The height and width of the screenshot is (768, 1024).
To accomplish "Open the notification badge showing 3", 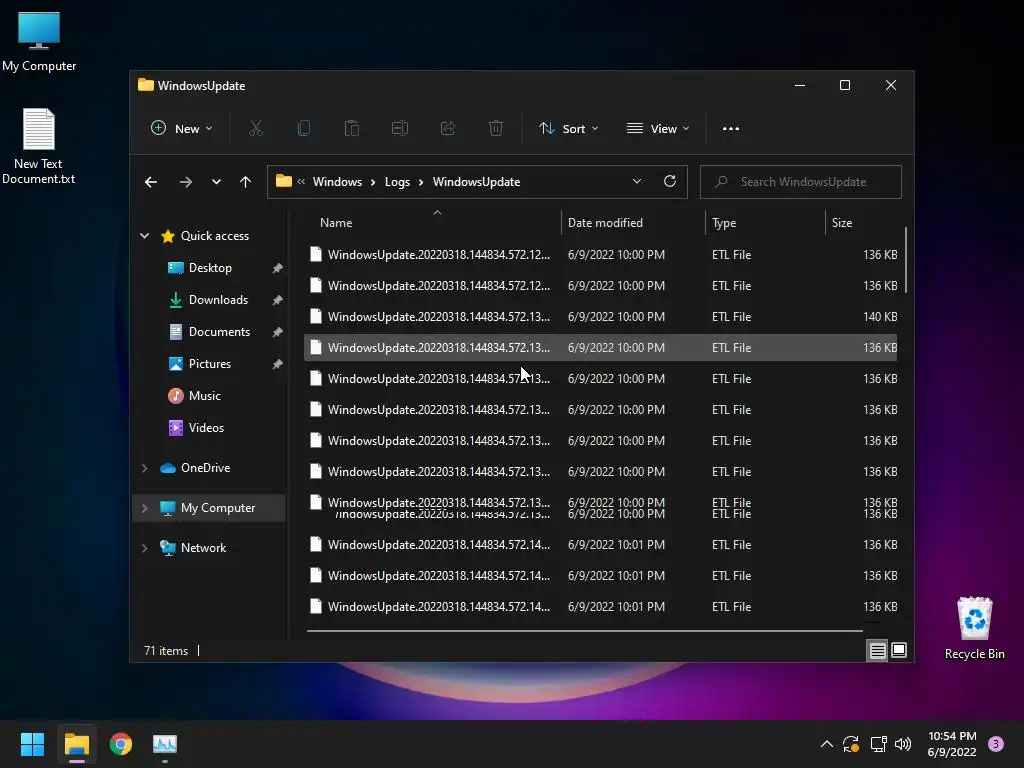I will click(996, 744).
